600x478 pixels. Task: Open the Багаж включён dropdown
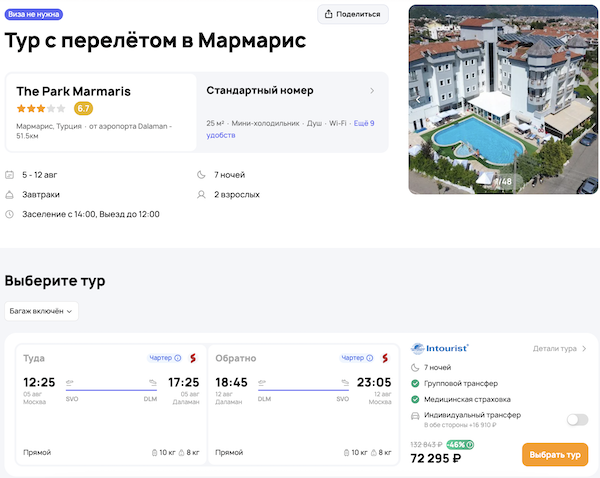41,311
